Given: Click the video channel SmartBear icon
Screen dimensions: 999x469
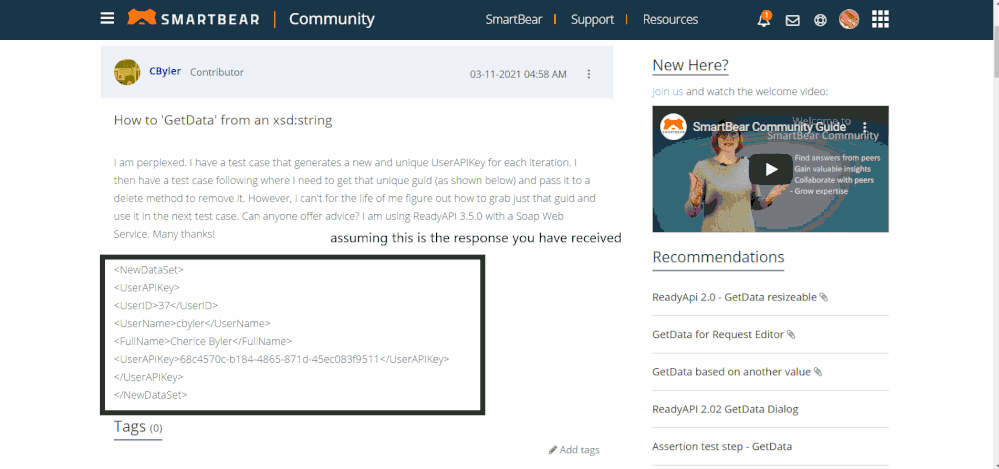Looking at the screenshot, I should click(673, 126).
